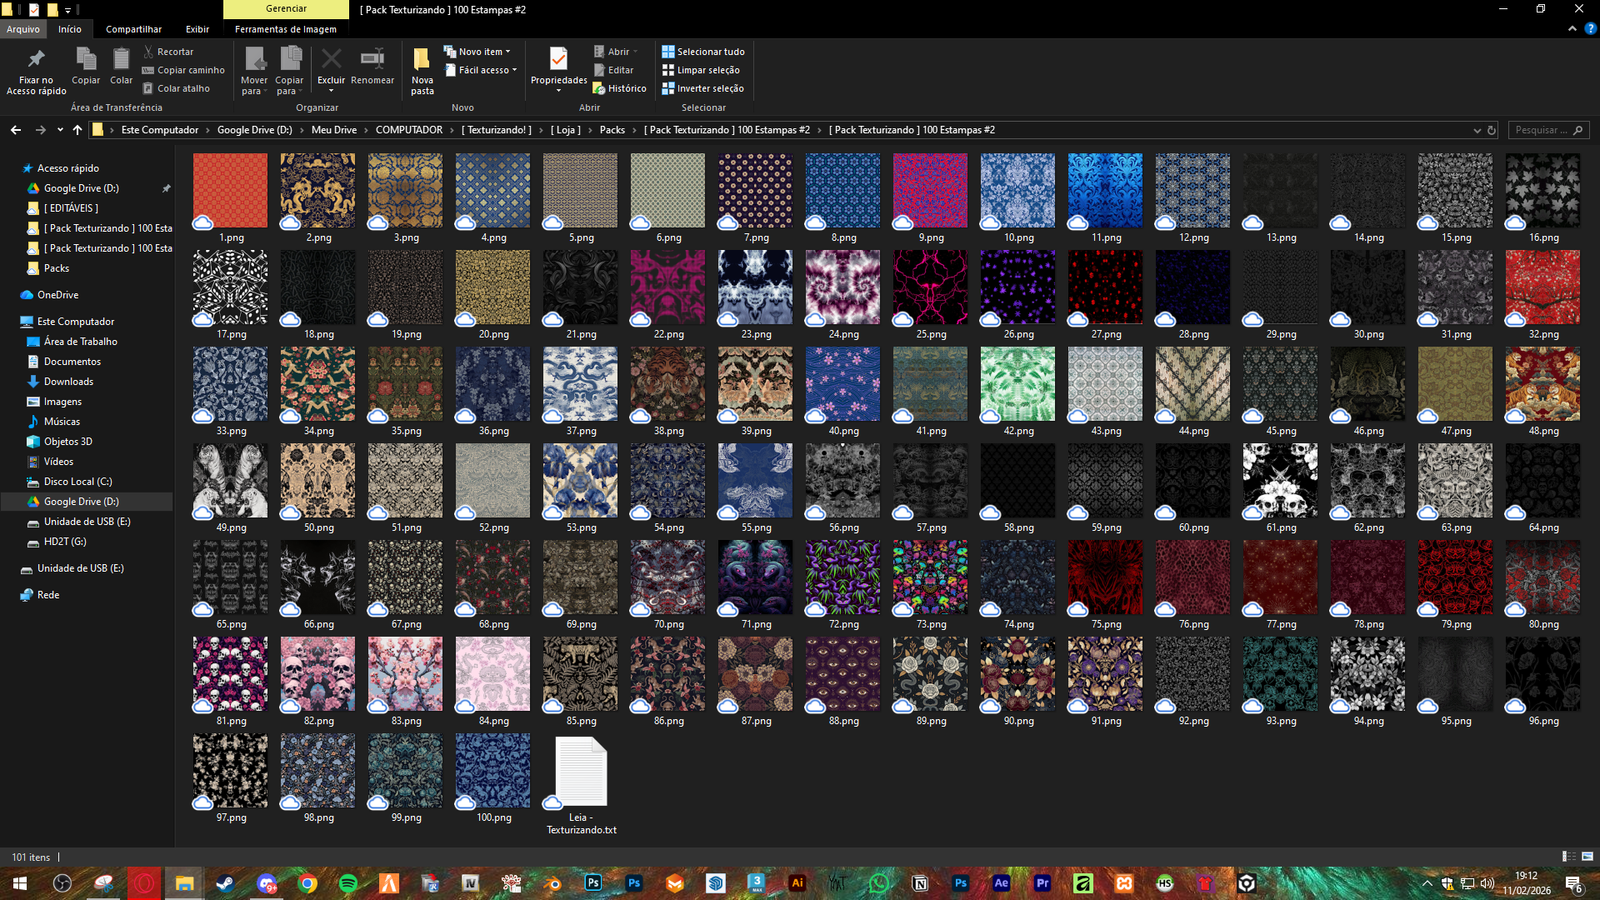
Task: Expand the Novo item dropdown
Action: (484, 52)
